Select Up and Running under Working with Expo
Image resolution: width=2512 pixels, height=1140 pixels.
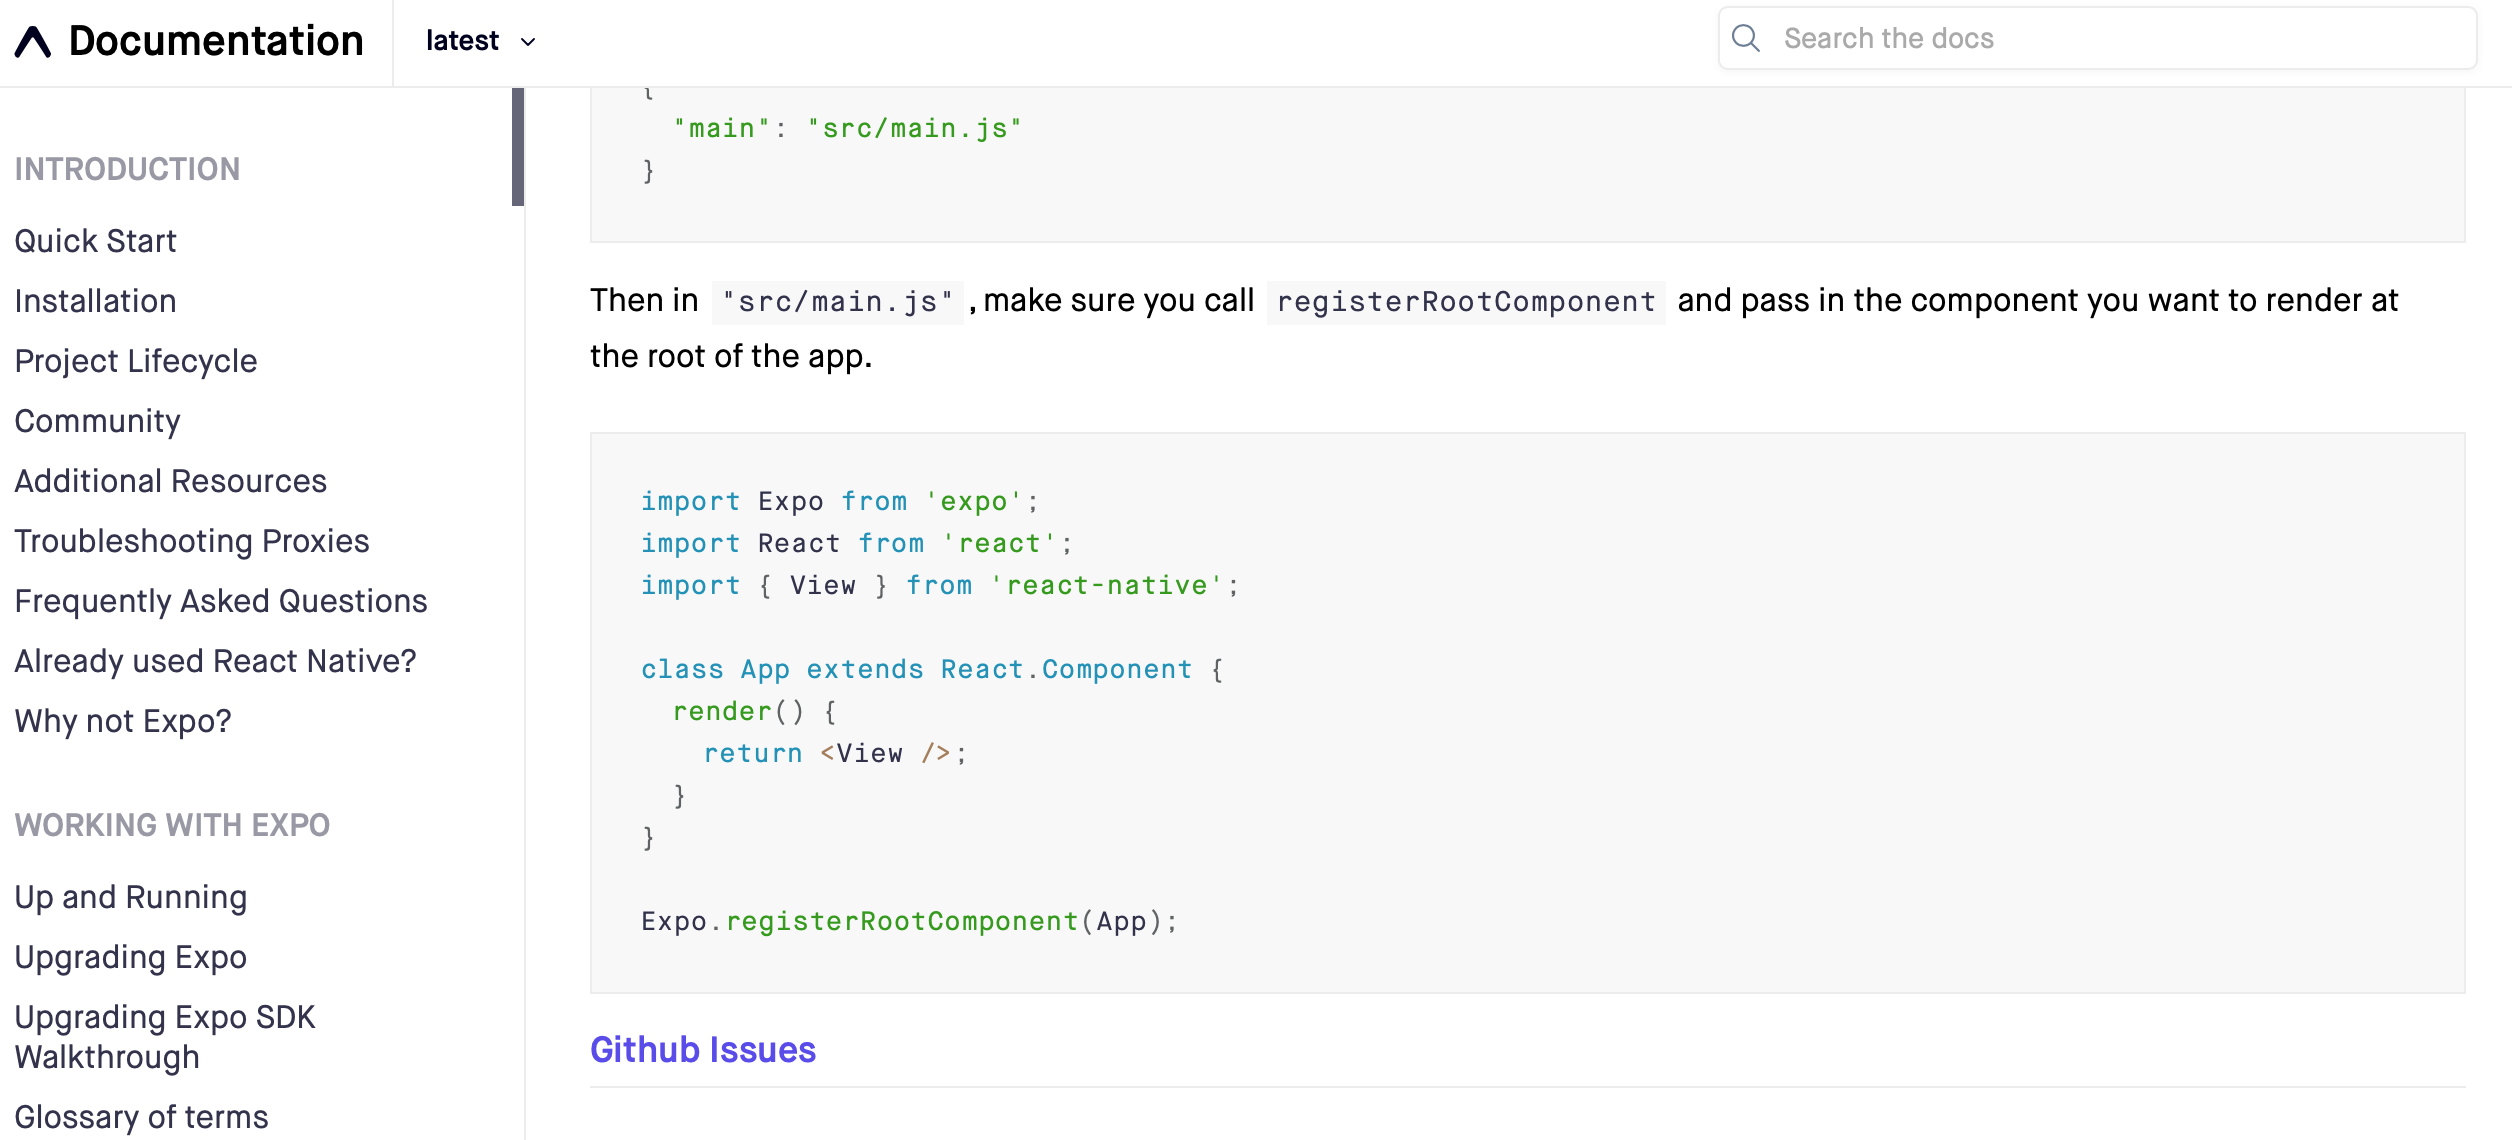pos(130,897)
